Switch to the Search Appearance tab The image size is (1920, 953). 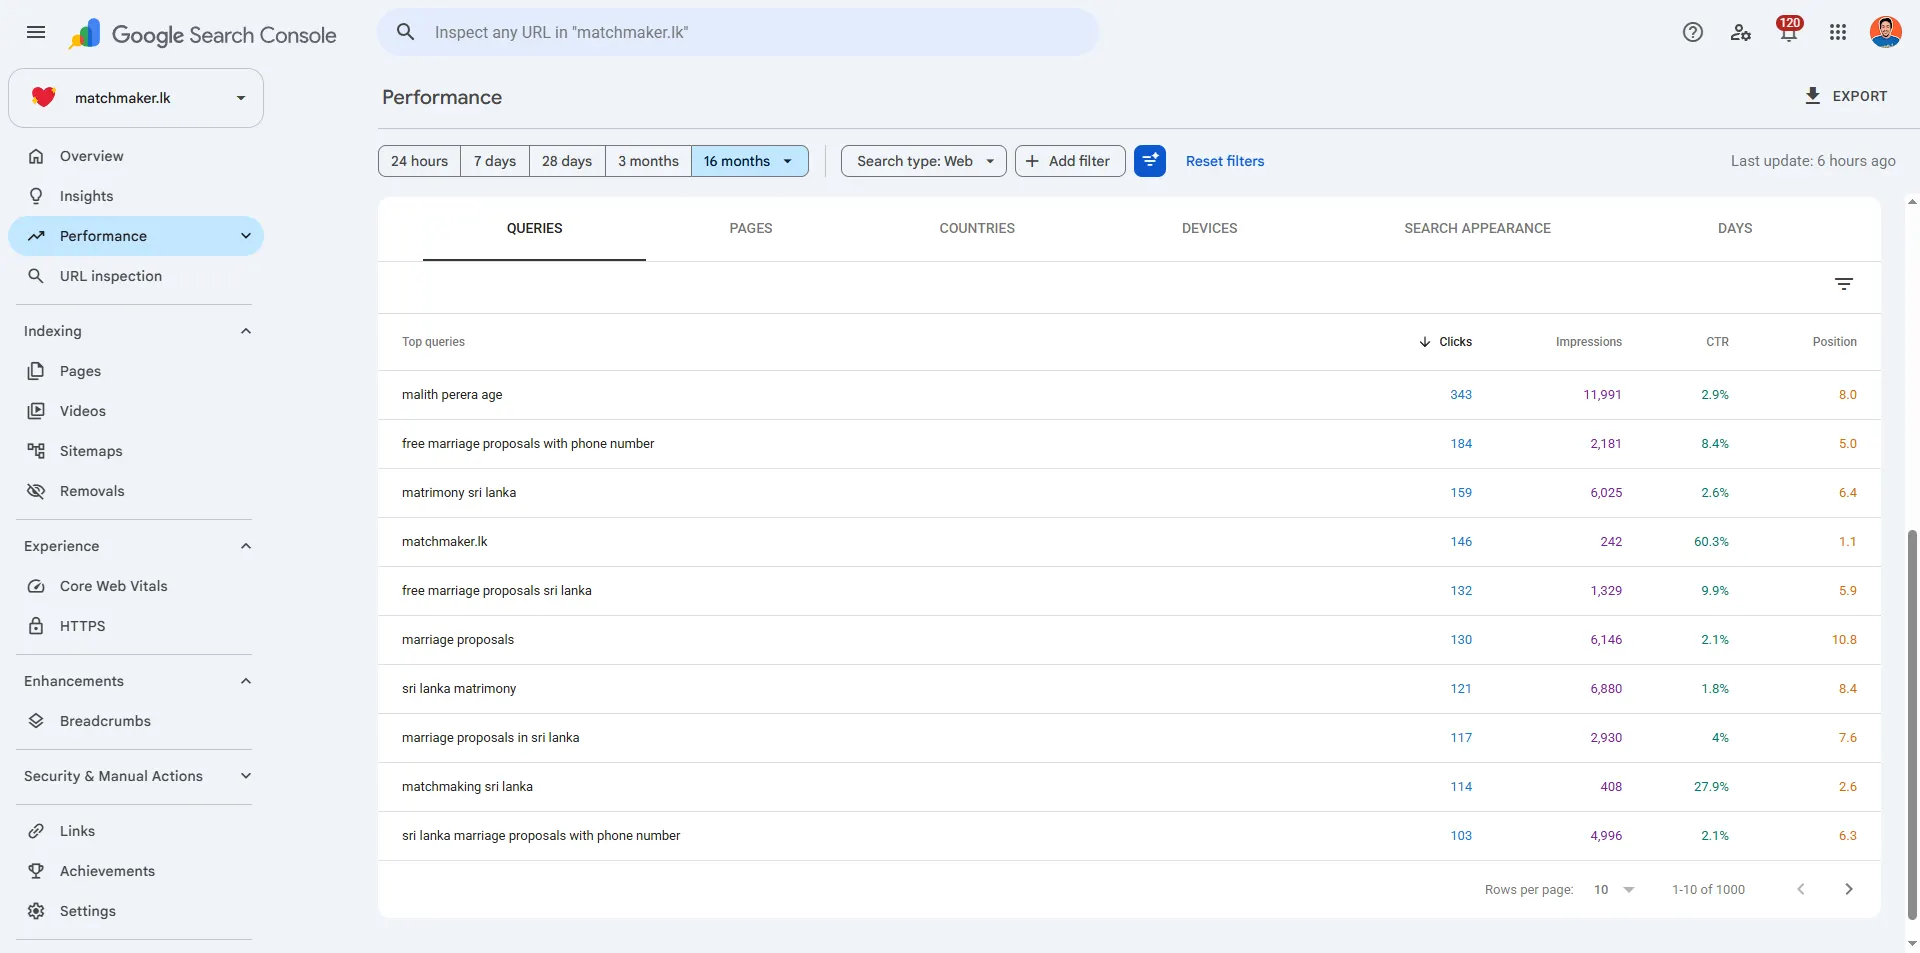[x=1477, y=228]
